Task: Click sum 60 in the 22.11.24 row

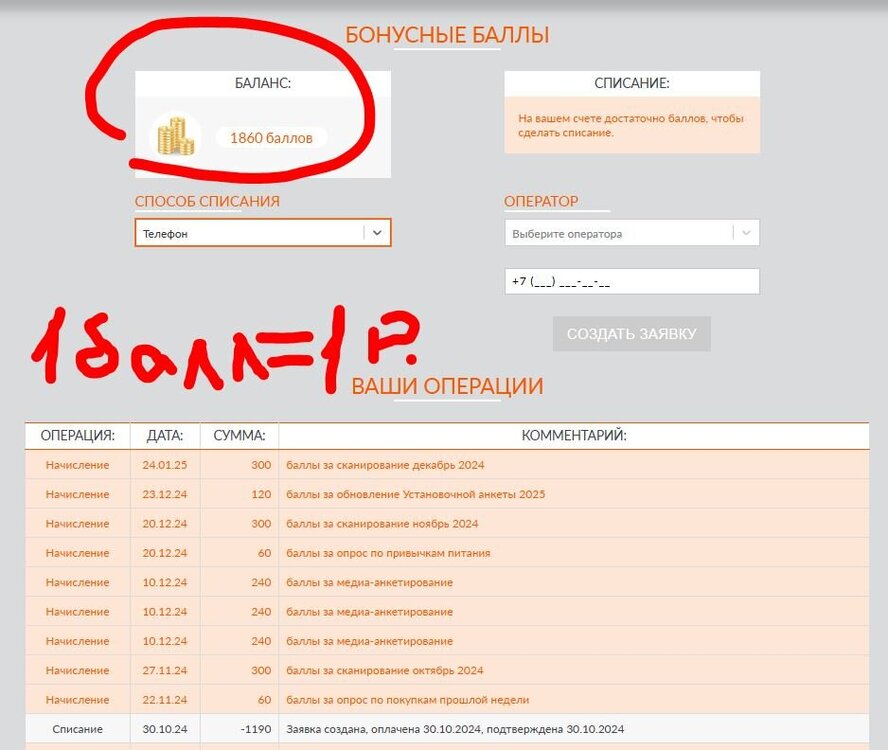Action: coord(264,700)
